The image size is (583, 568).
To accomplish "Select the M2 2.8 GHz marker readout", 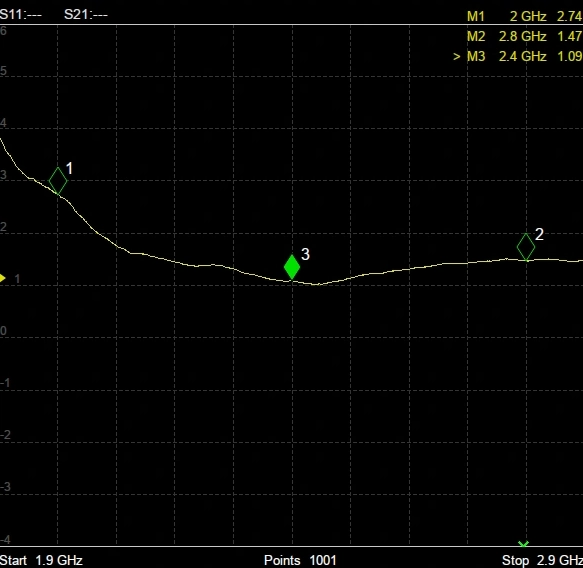I will pos(525,36).
